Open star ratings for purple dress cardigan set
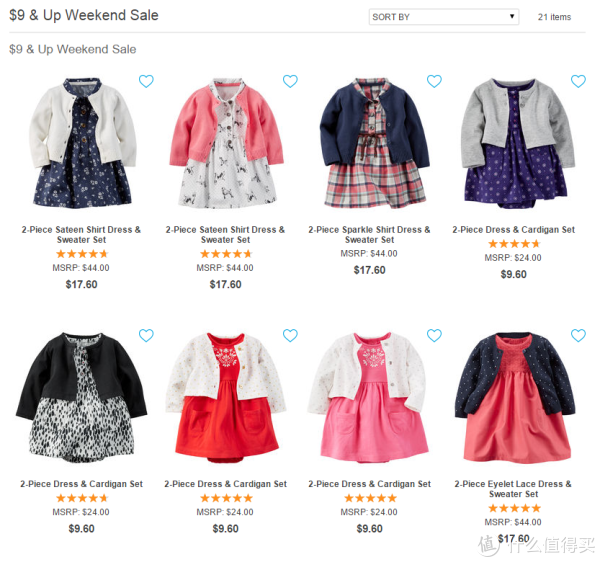 514,244
